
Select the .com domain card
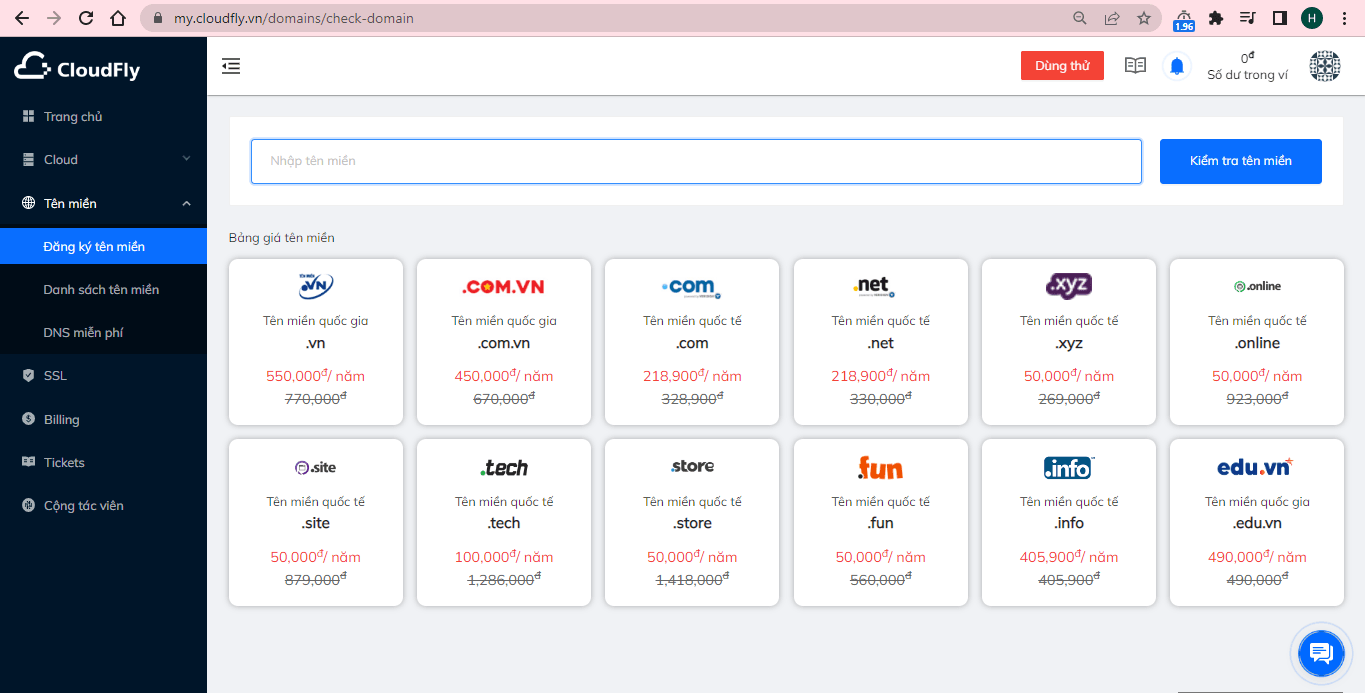[x=692, y=342]
